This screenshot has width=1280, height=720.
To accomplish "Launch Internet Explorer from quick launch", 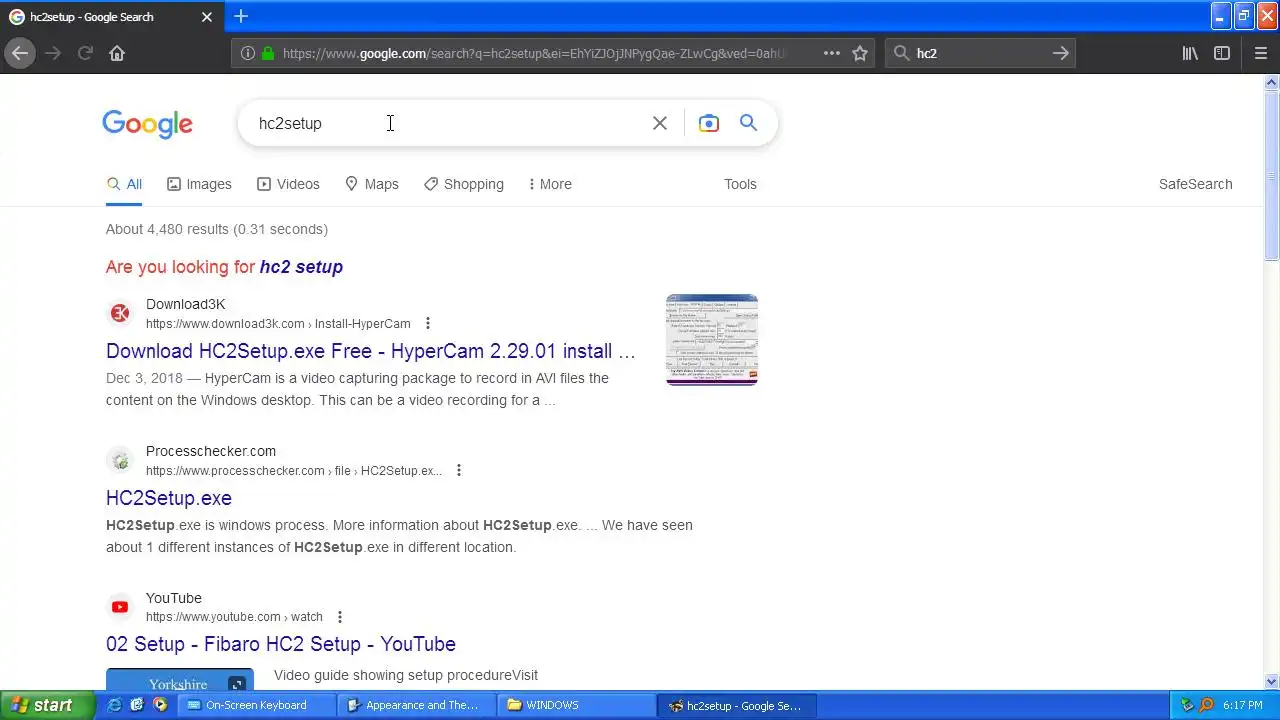I will (x=115, y=705).
